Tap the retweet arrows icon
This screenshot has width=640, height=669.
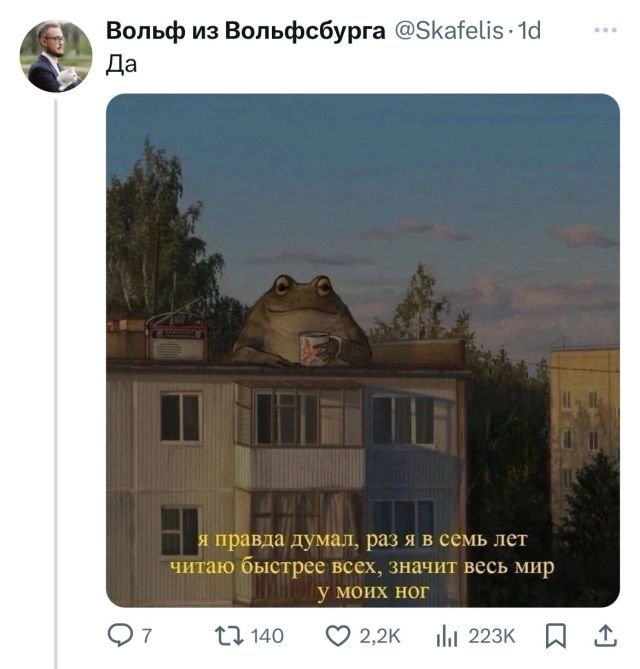click(229, 635)
